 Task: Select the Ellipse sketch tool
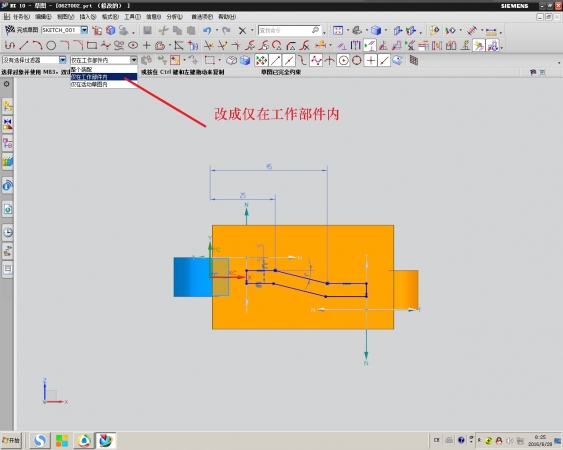133,45
